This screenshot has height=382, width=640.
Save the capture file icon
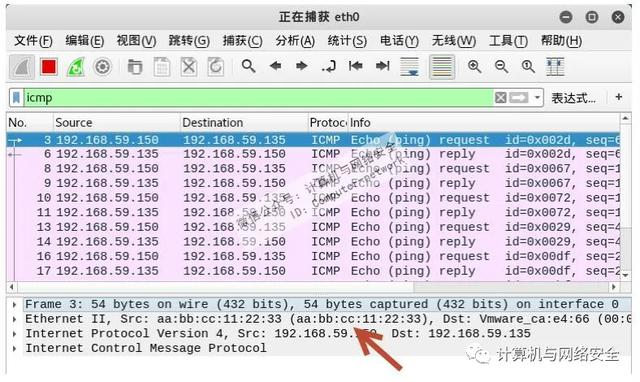pos(162,67)
